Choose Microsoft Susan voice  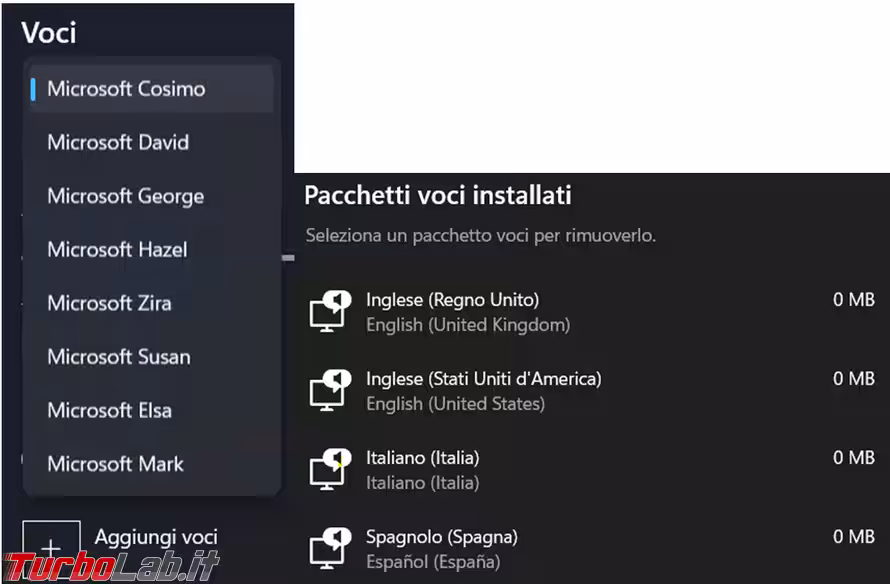click(118, 356)
